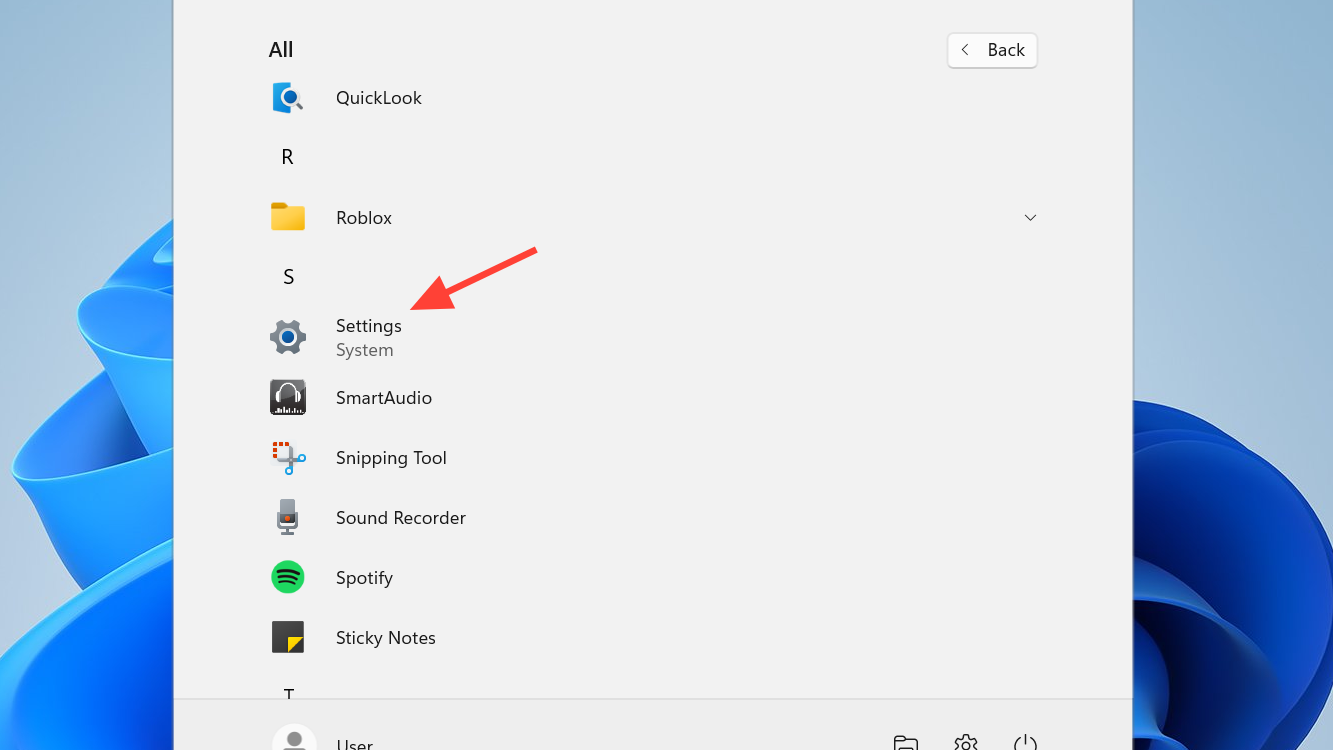Open Snipping Tool via its scissors icon
The image size is (1333, 750).
click(288, 458)
